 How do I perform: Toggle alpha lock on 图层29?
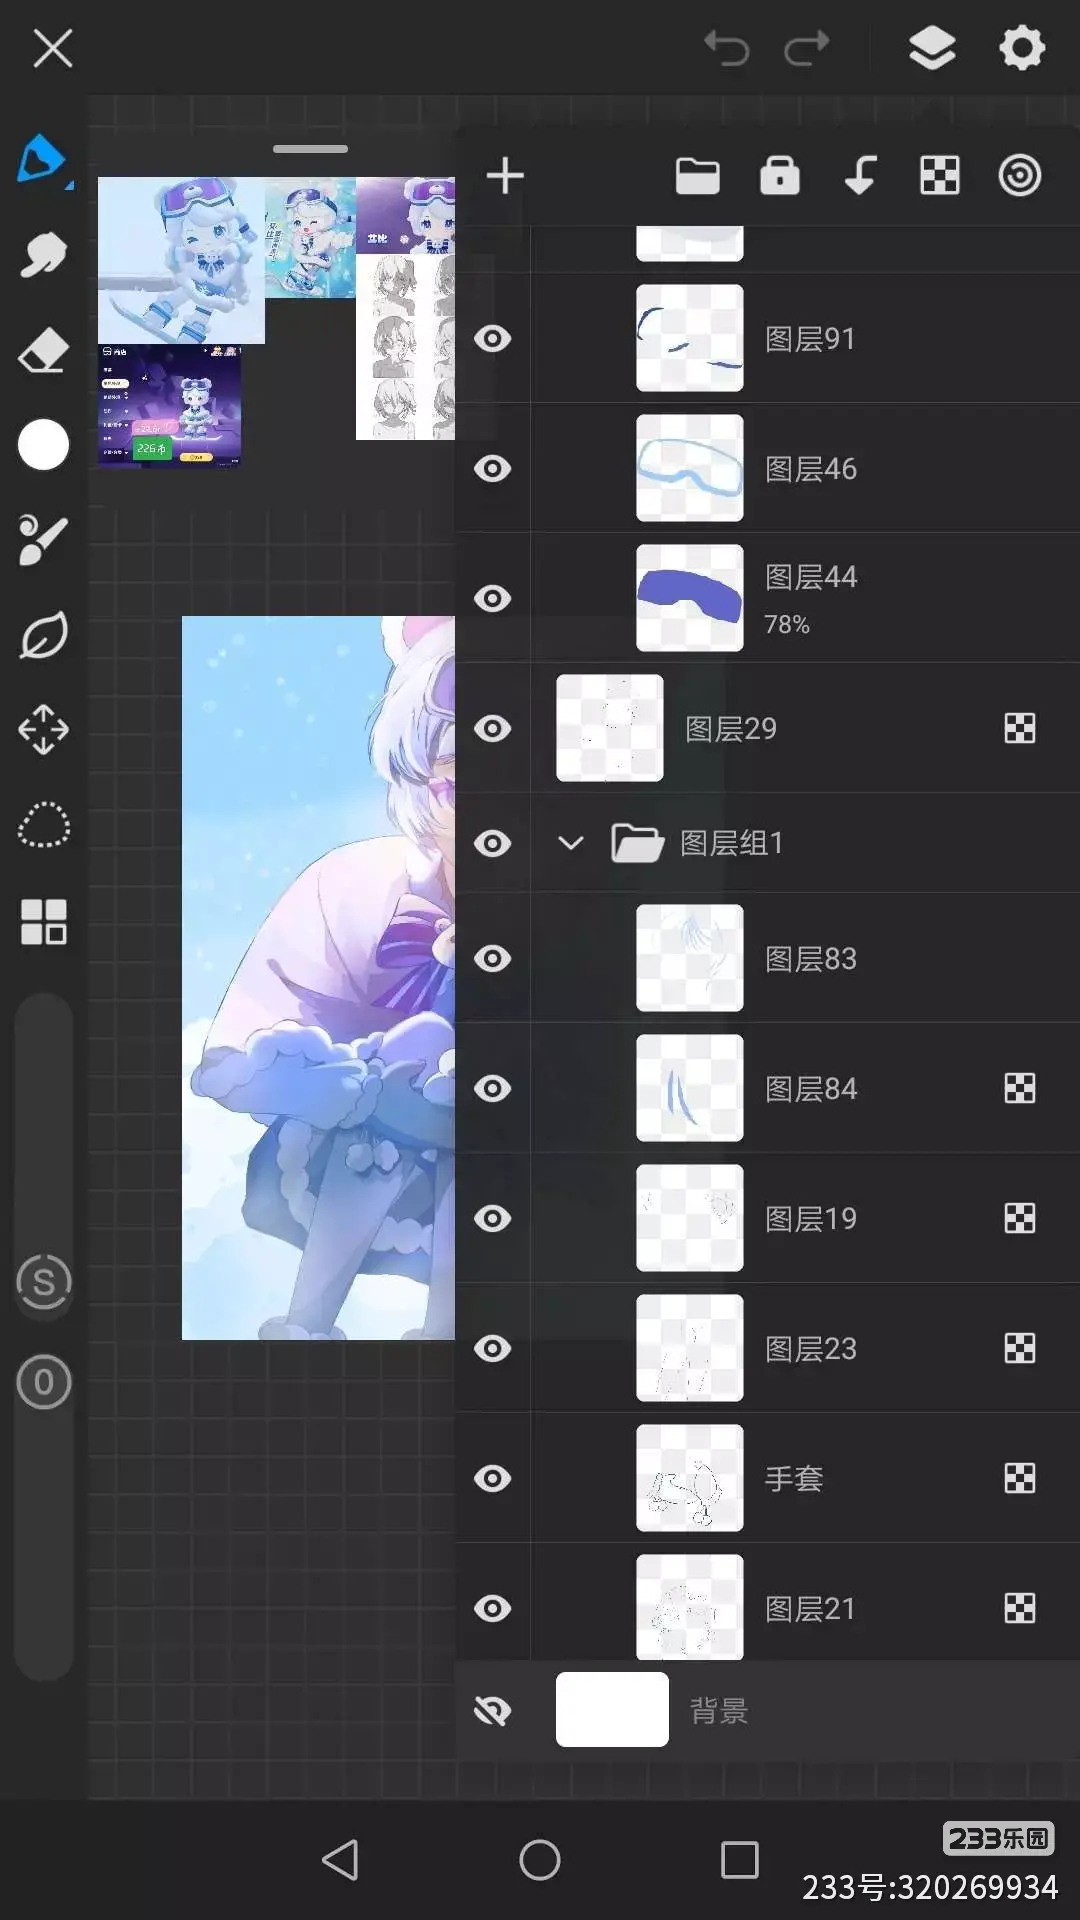click(1020, 728)
